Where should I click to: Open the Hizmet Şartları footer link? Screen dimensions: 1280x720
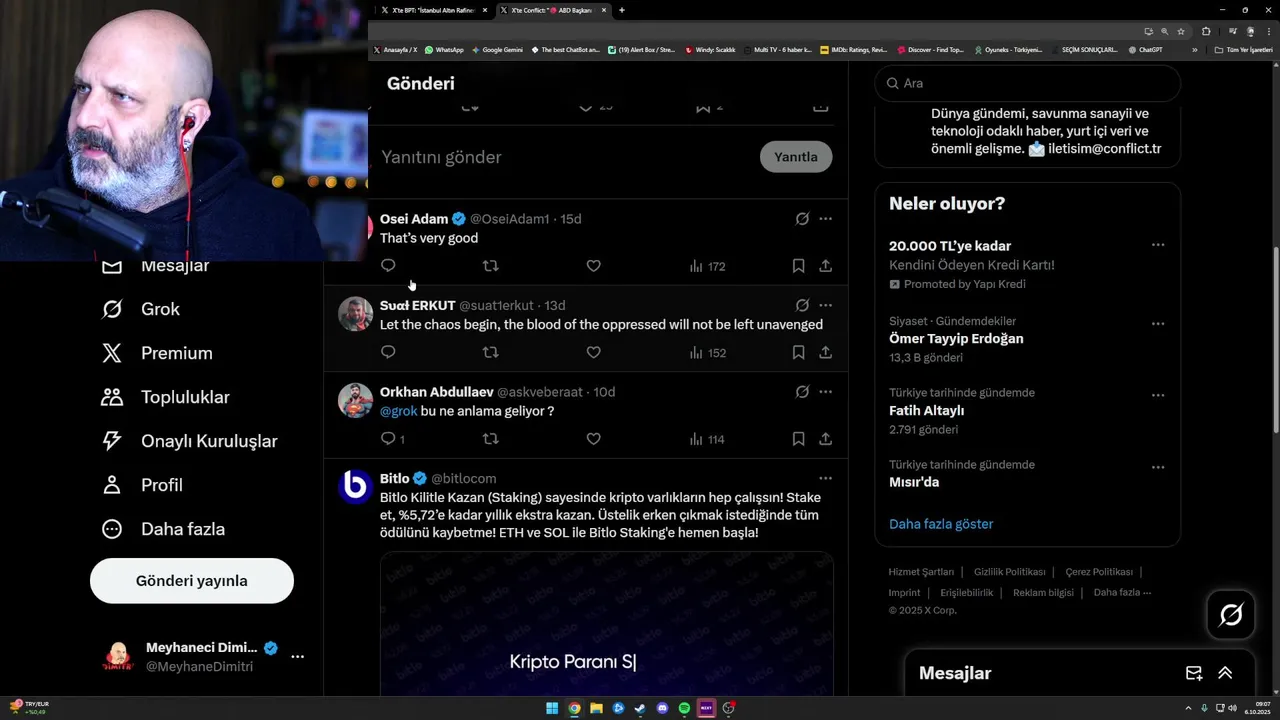921,572
